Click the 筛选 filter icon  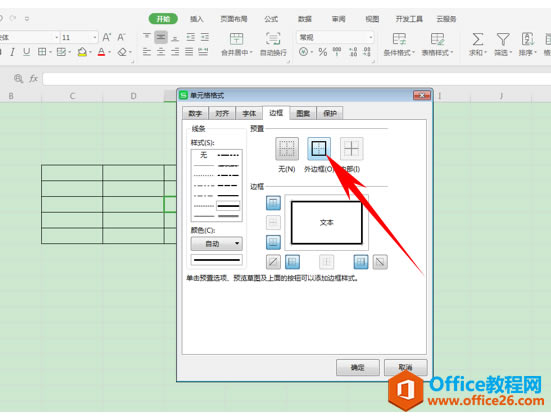503,39
